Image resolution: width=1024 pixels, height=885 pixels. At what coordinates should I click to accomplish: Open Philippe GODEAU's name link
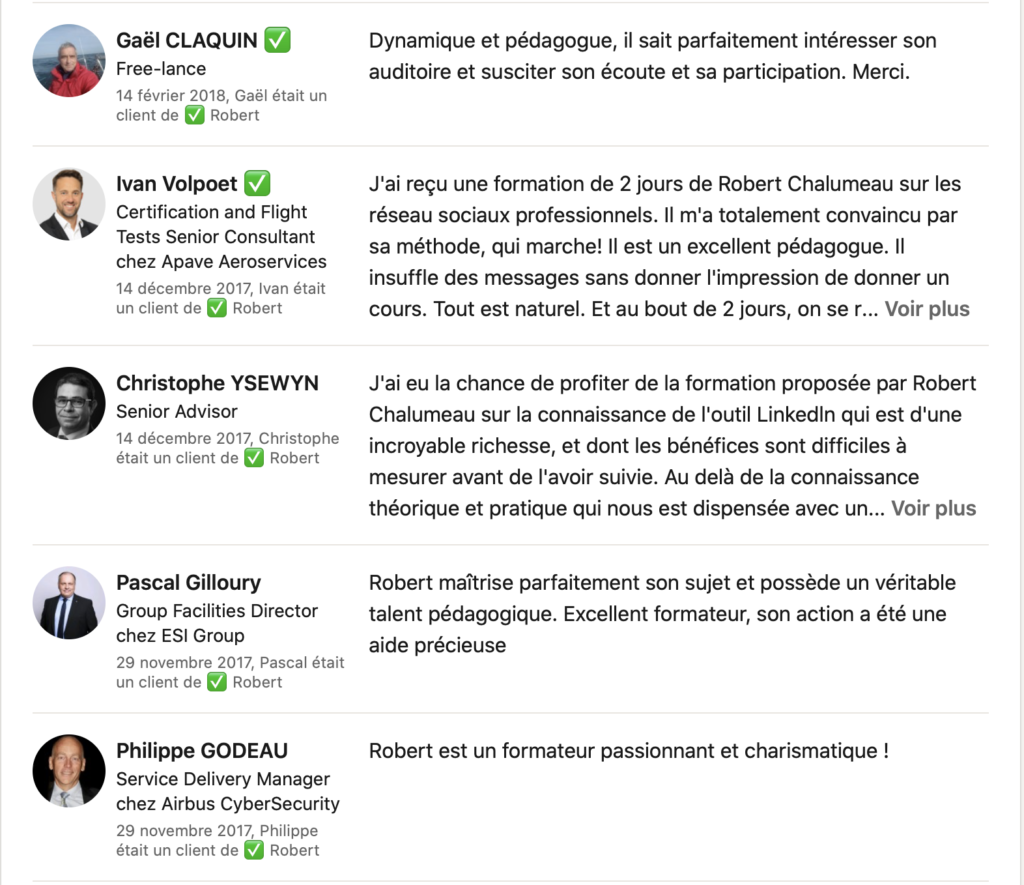[202, 751]
